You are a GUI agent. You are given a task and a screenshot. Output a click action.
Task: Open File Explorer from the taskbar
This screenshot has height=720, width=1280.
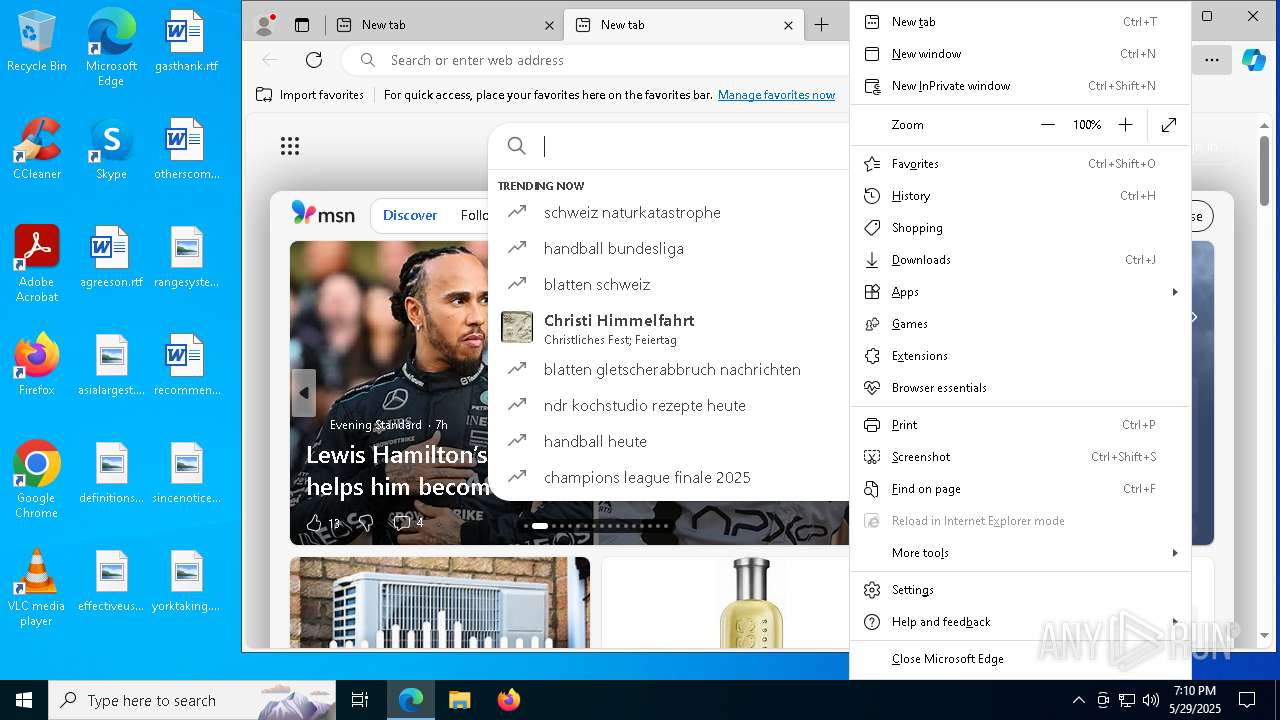click(459, 700)
